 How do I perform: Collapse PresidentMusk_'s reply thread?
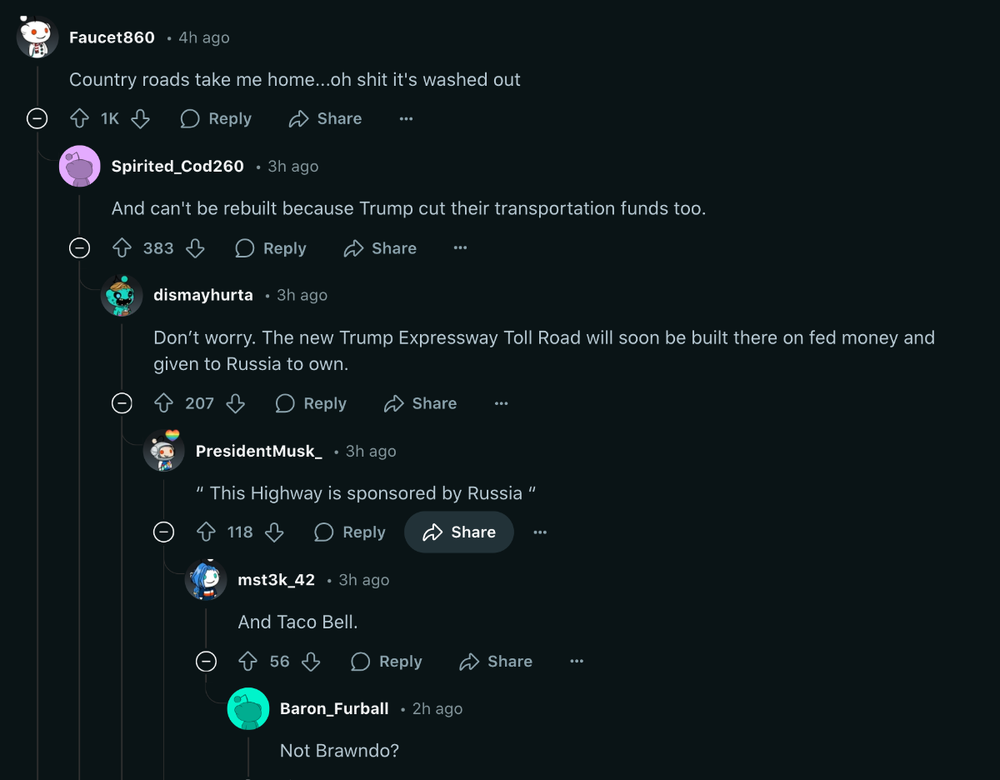coord(164,532)
